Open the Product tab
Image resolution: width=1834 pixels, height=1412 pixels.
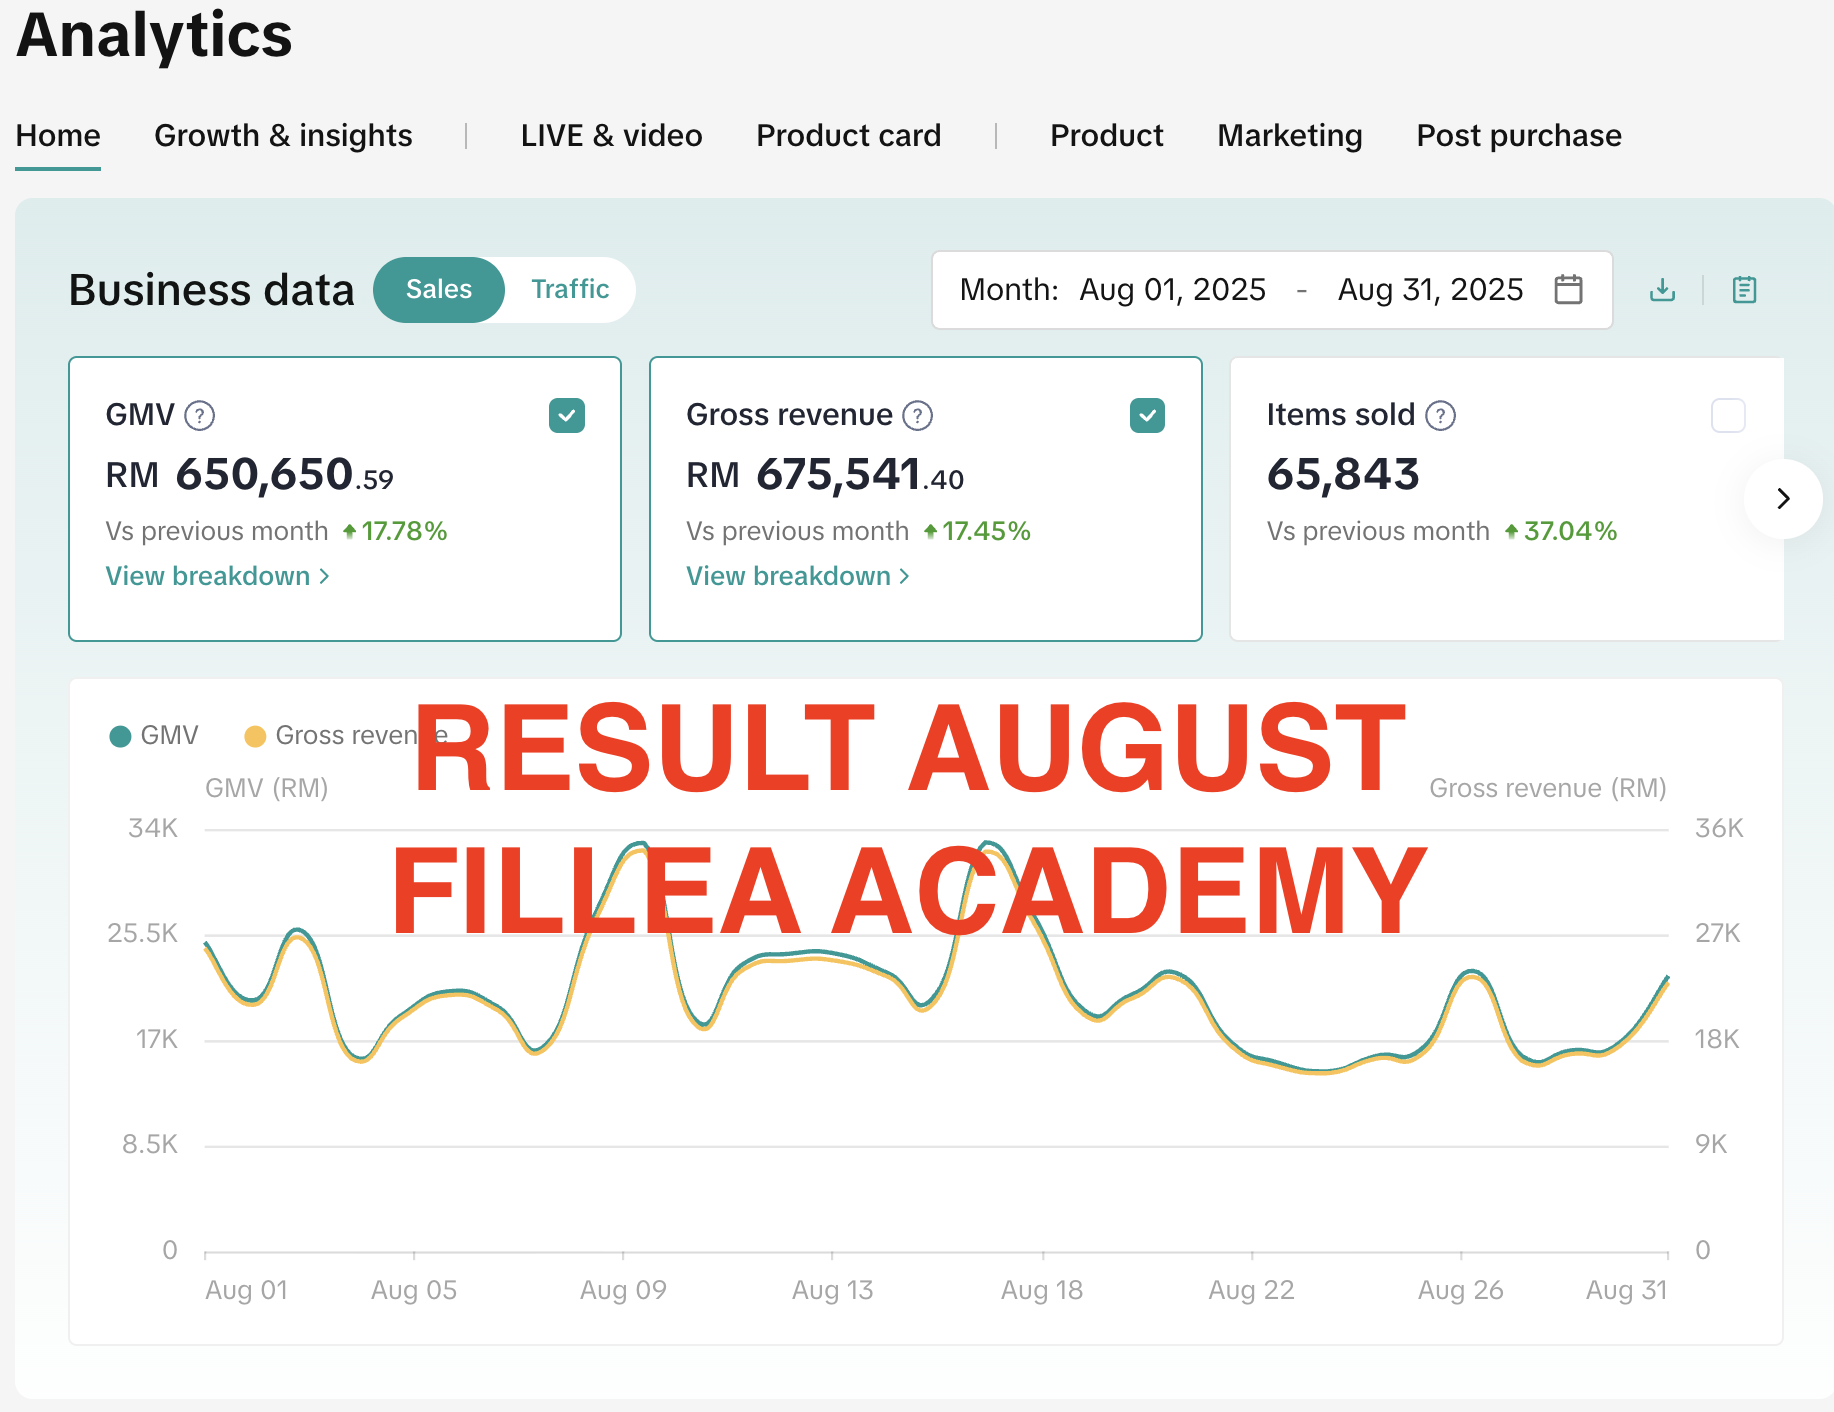(1106, 135)
